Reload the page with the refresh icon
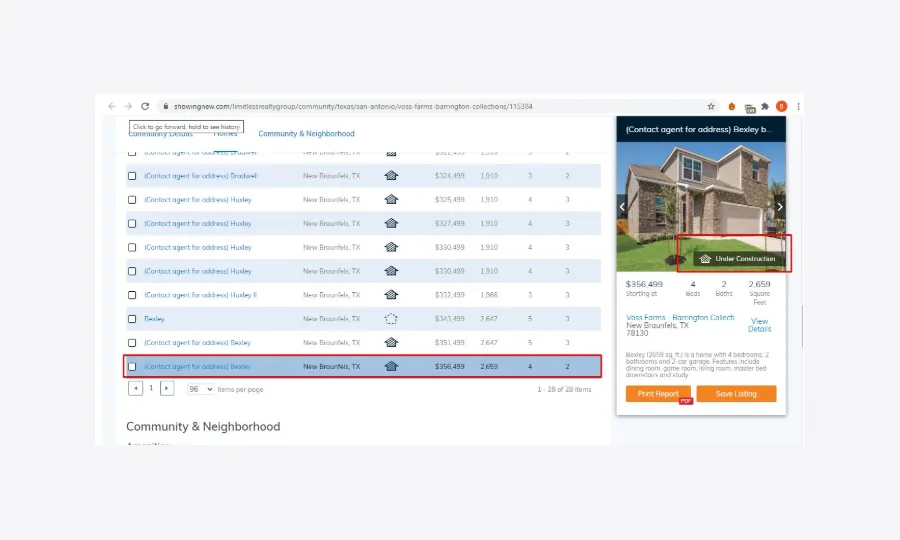This screenshot has height=540, width=900. pos(145,106)
